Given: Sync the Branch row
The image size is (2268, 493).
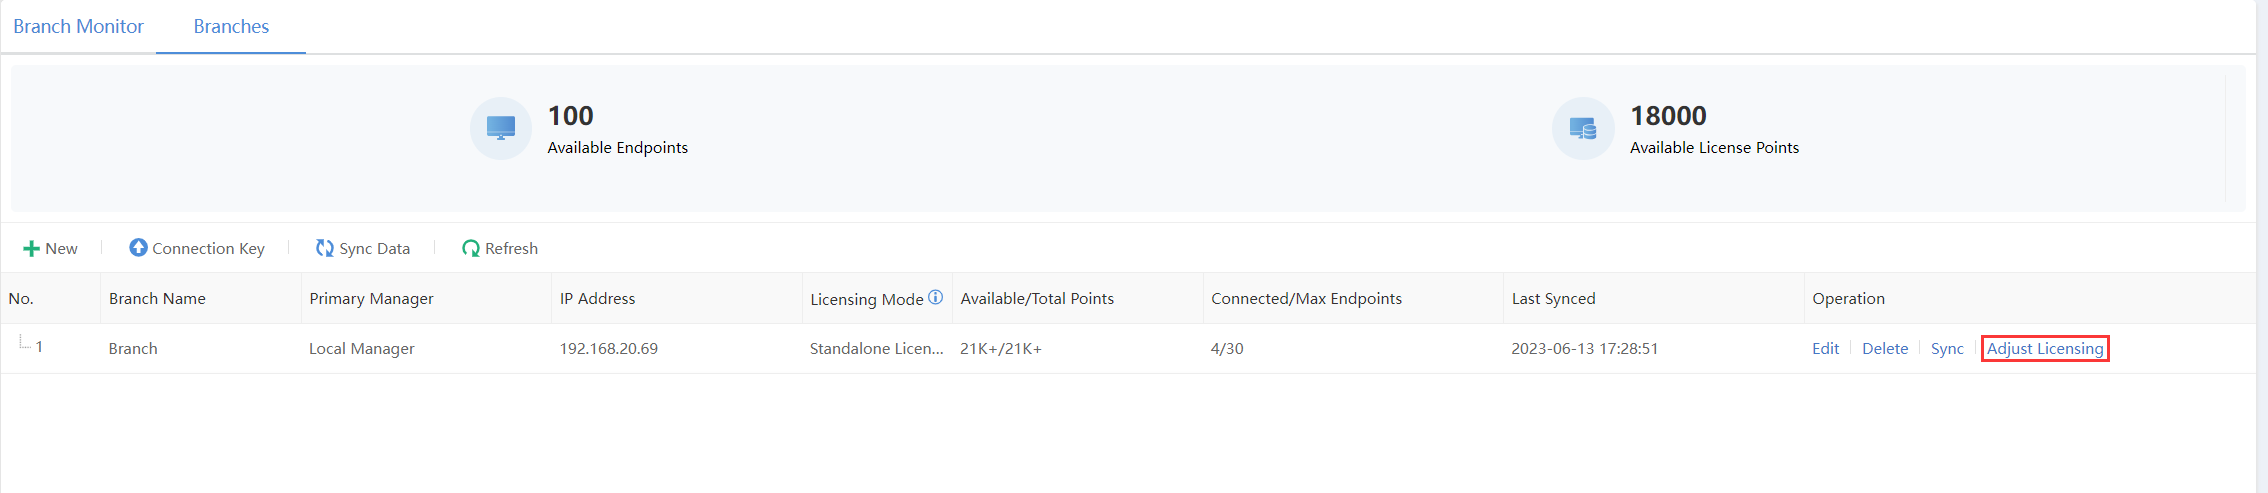Looking at the screenshot, I should (1946, 349).
